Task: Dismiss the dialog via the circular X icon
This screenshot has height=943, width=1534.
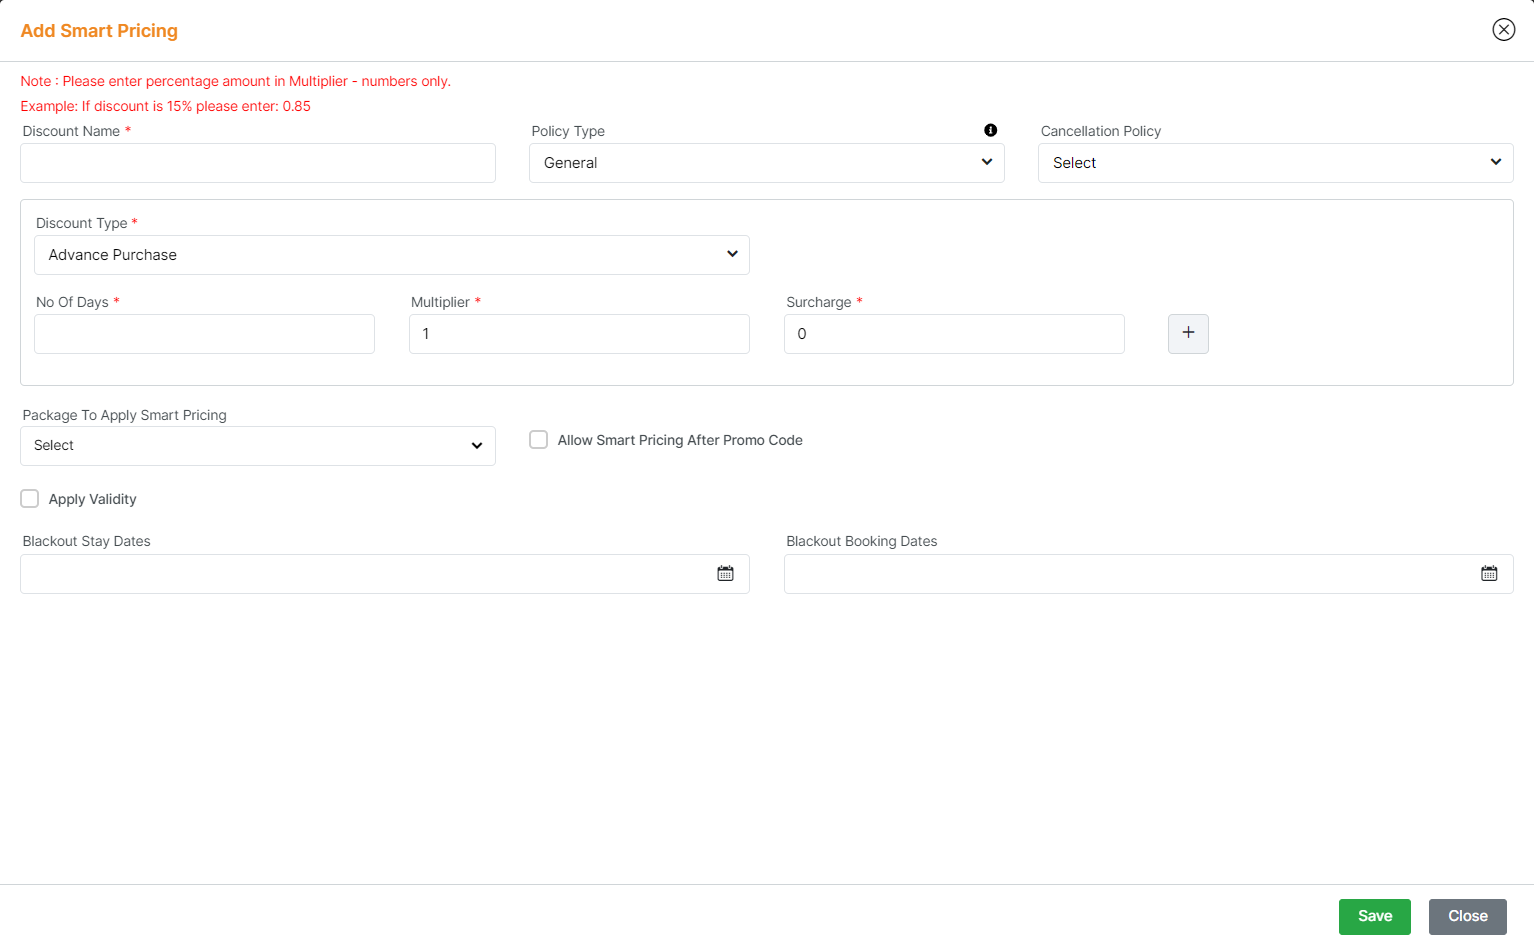Action: click(x=1503, y=29)
